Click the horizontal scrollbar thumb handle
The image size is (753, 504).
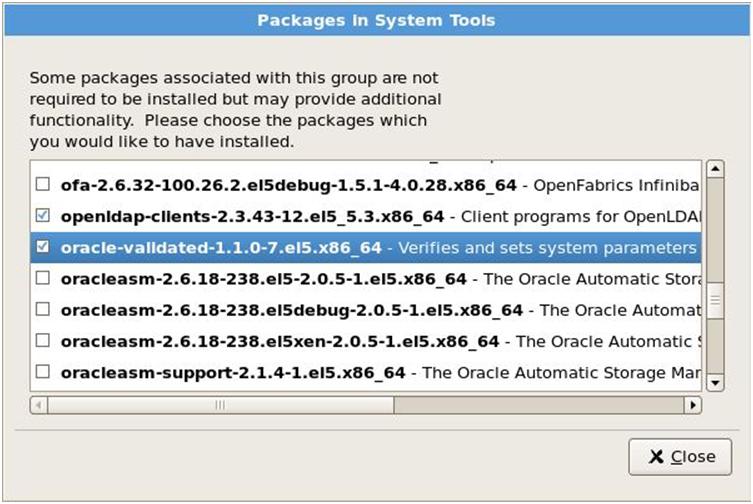tap(220, 405)
